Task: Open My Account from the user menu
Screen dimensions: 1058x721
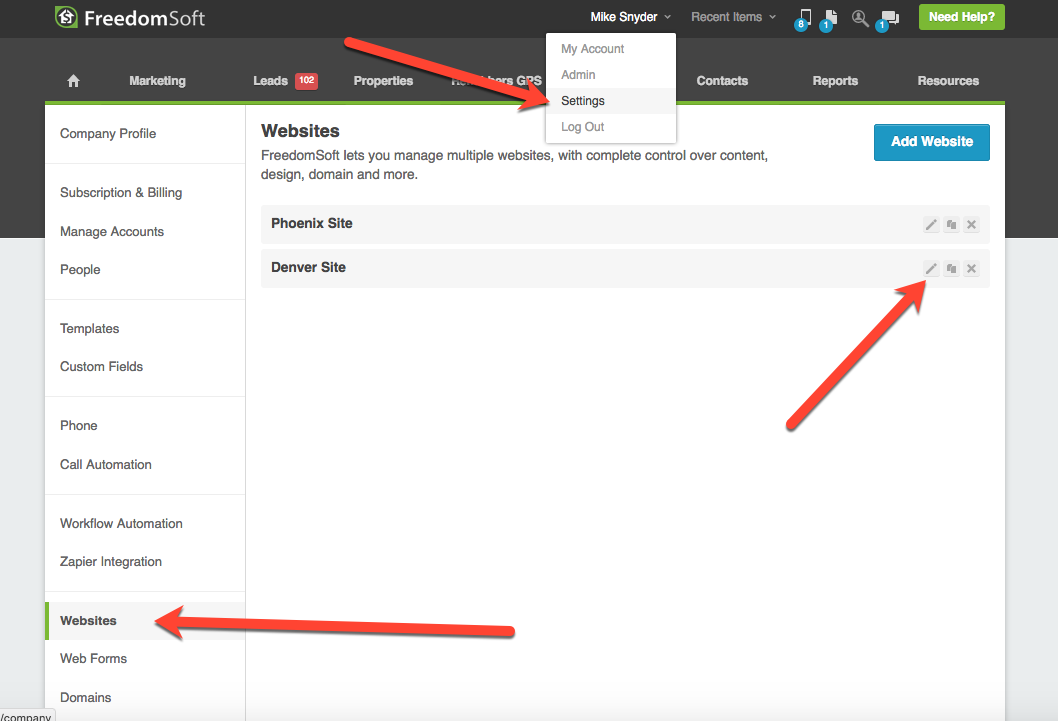Action: (592, 49)
